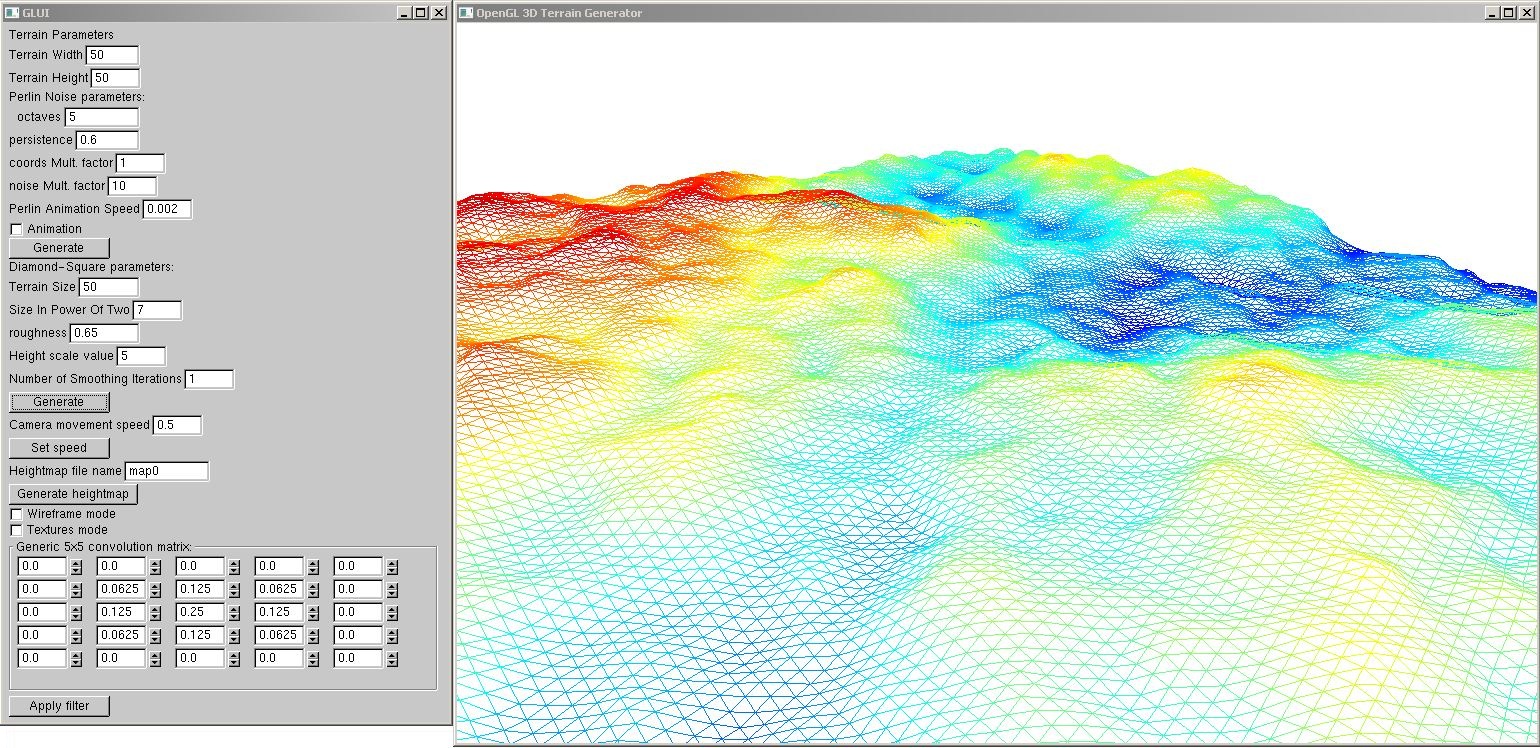Click matrix row 2 column 3 field 0.125
Viewport: 1540px width, 748px height.
tap(201, 589)
